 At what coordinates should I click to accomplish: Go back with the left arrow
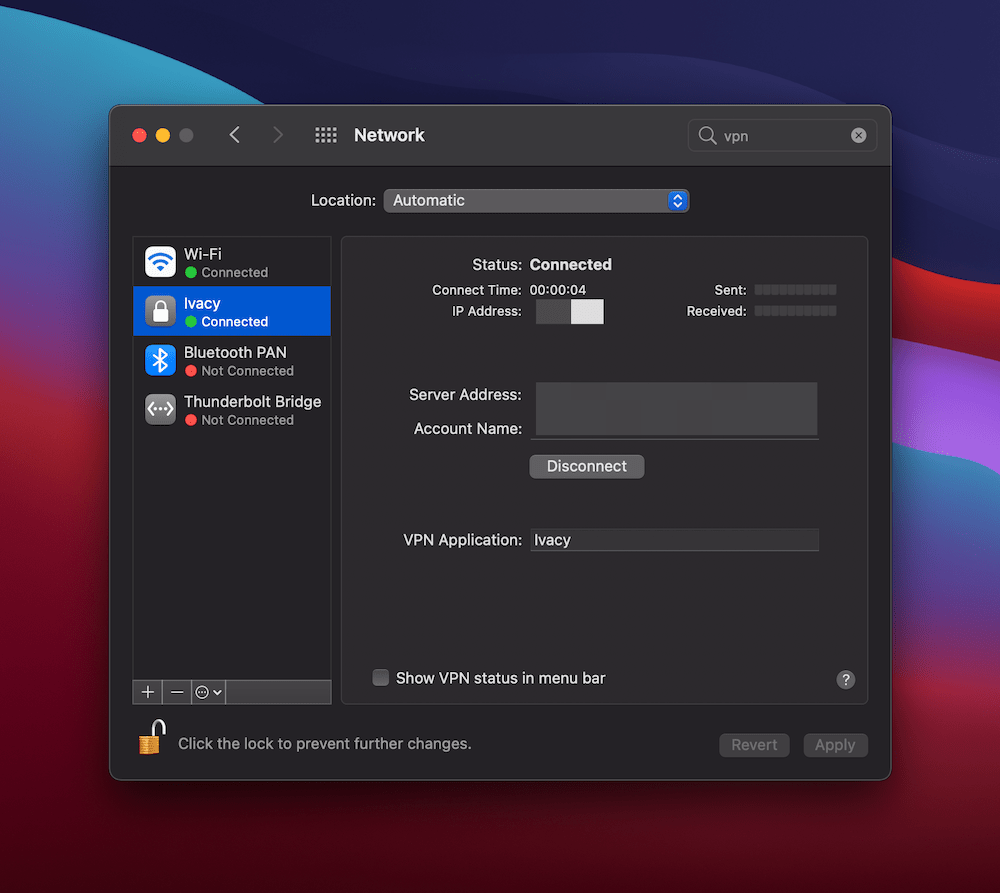coord(235,135)
